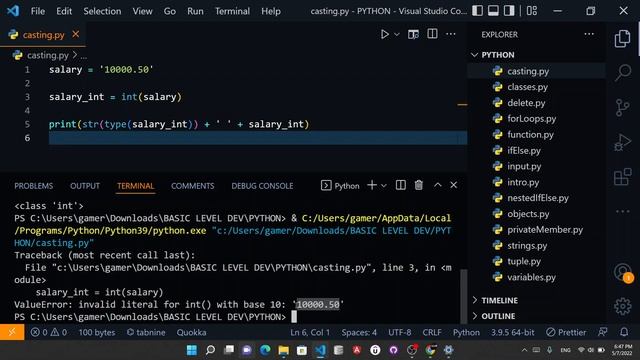Open delete.py in explorer
The image size is (640, 360).
(526, 103)
